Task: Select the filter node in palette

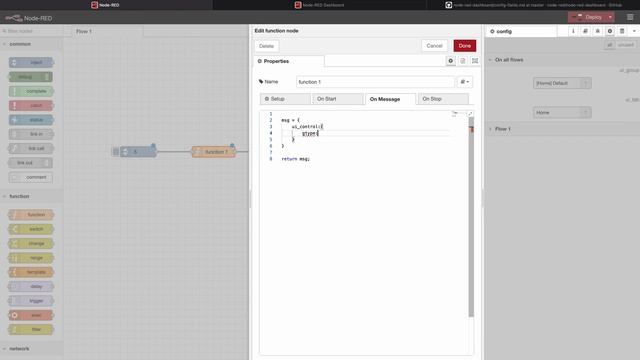Action: (x=31, y=329)
